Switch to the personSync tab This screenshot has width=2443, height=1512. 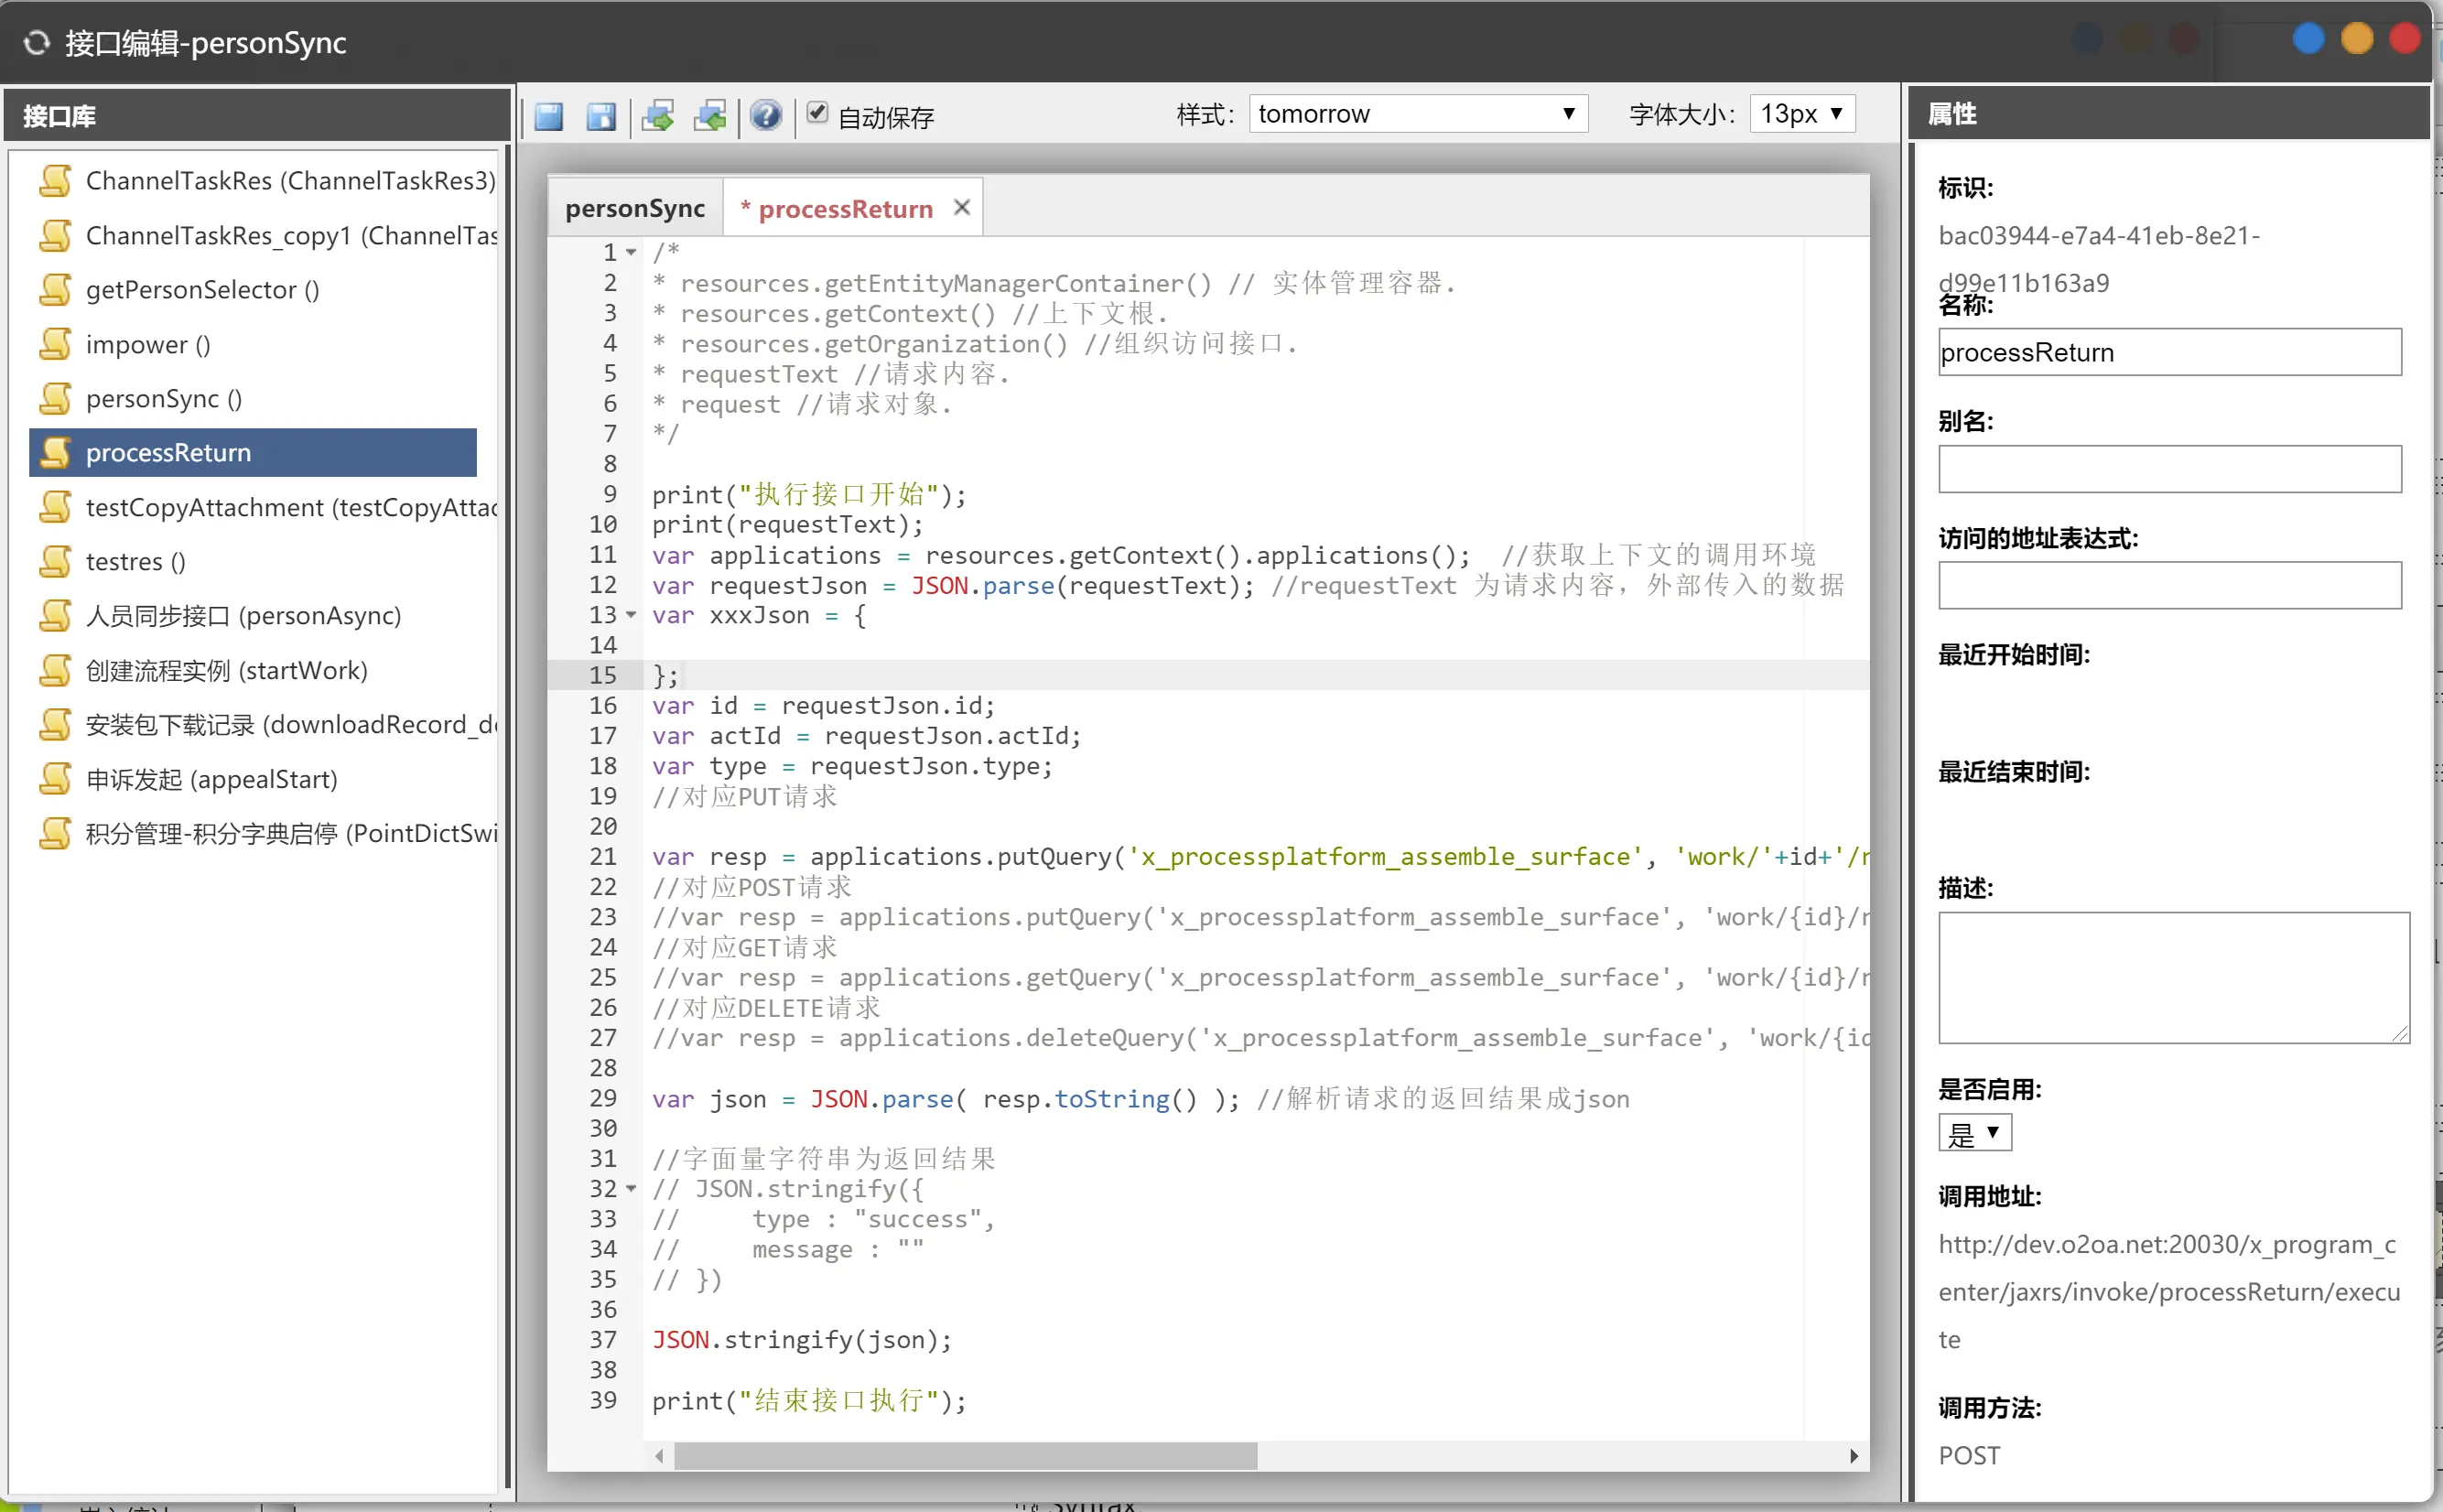click(x=635, y=208)
